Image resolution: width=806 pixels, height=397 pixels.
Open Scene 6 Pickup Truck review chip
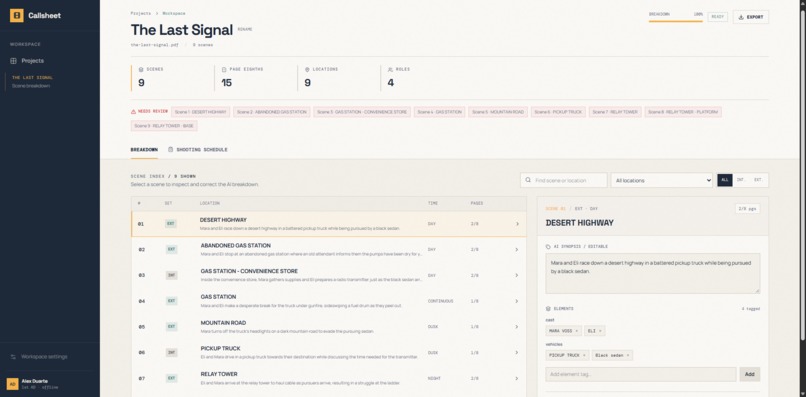coord(558,112)
